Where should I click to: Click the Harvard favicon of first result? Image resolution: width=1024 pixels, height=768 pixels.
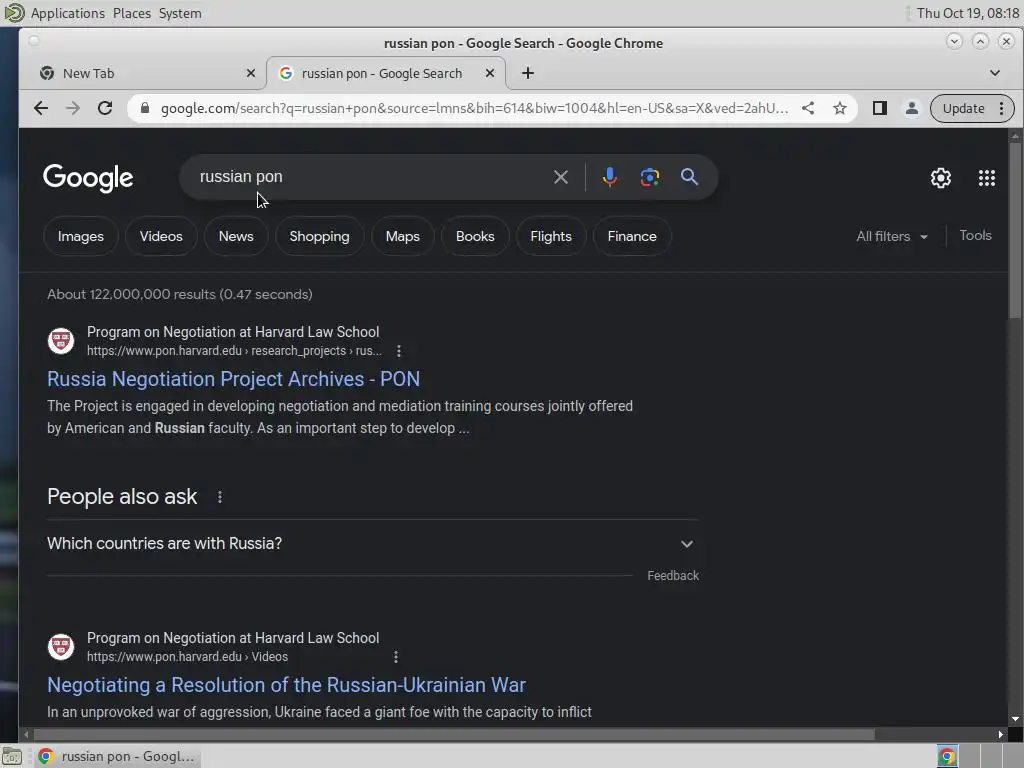[61, 341]
